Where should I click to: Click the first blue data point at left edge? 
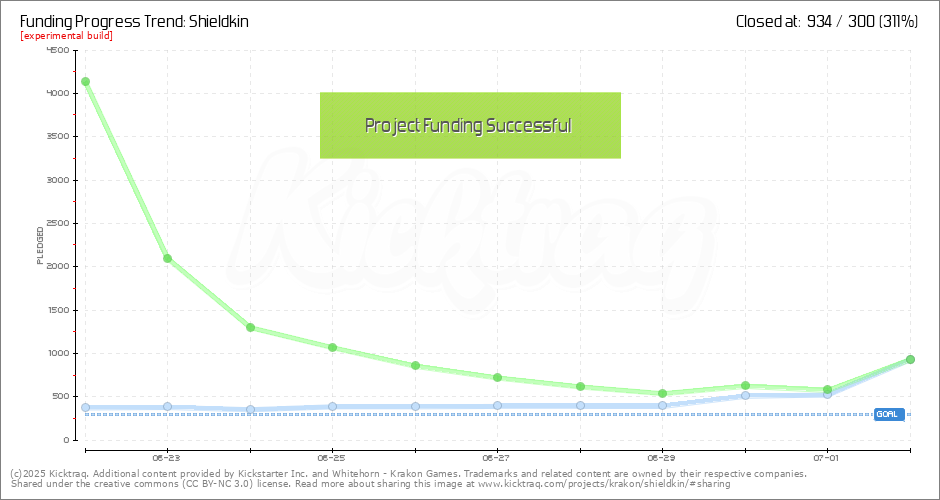85,407
